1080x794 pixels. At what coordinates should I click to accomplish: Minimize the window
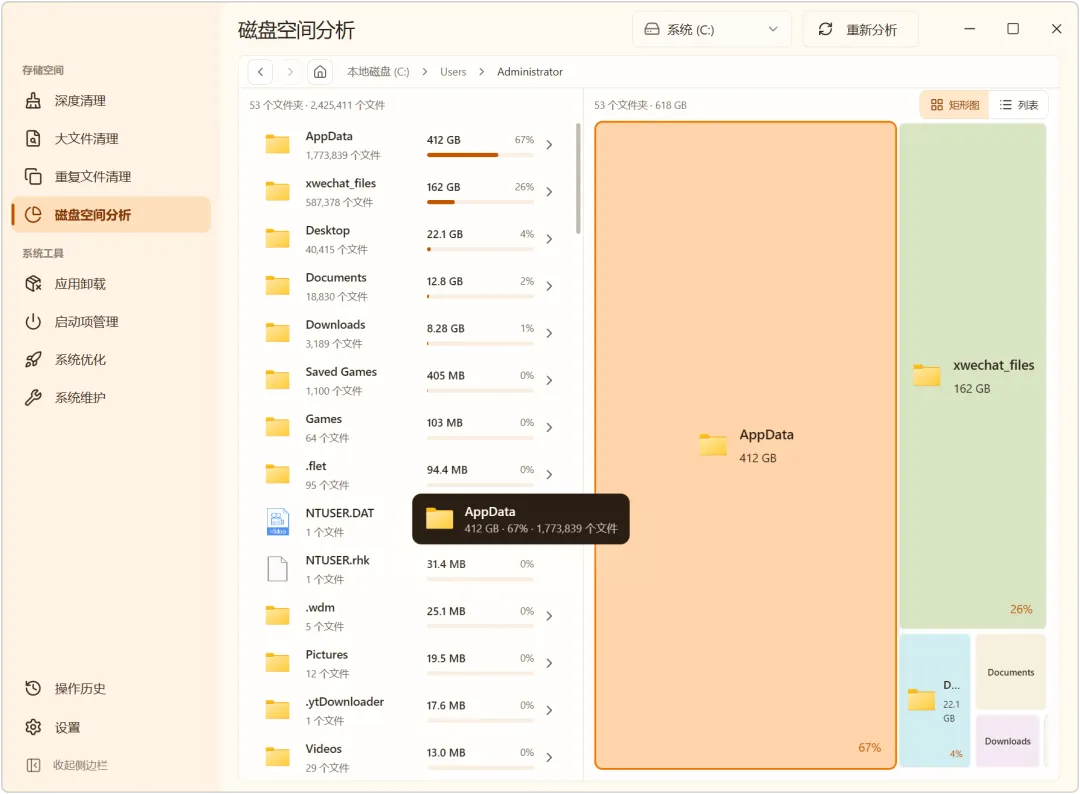point(970,29)
